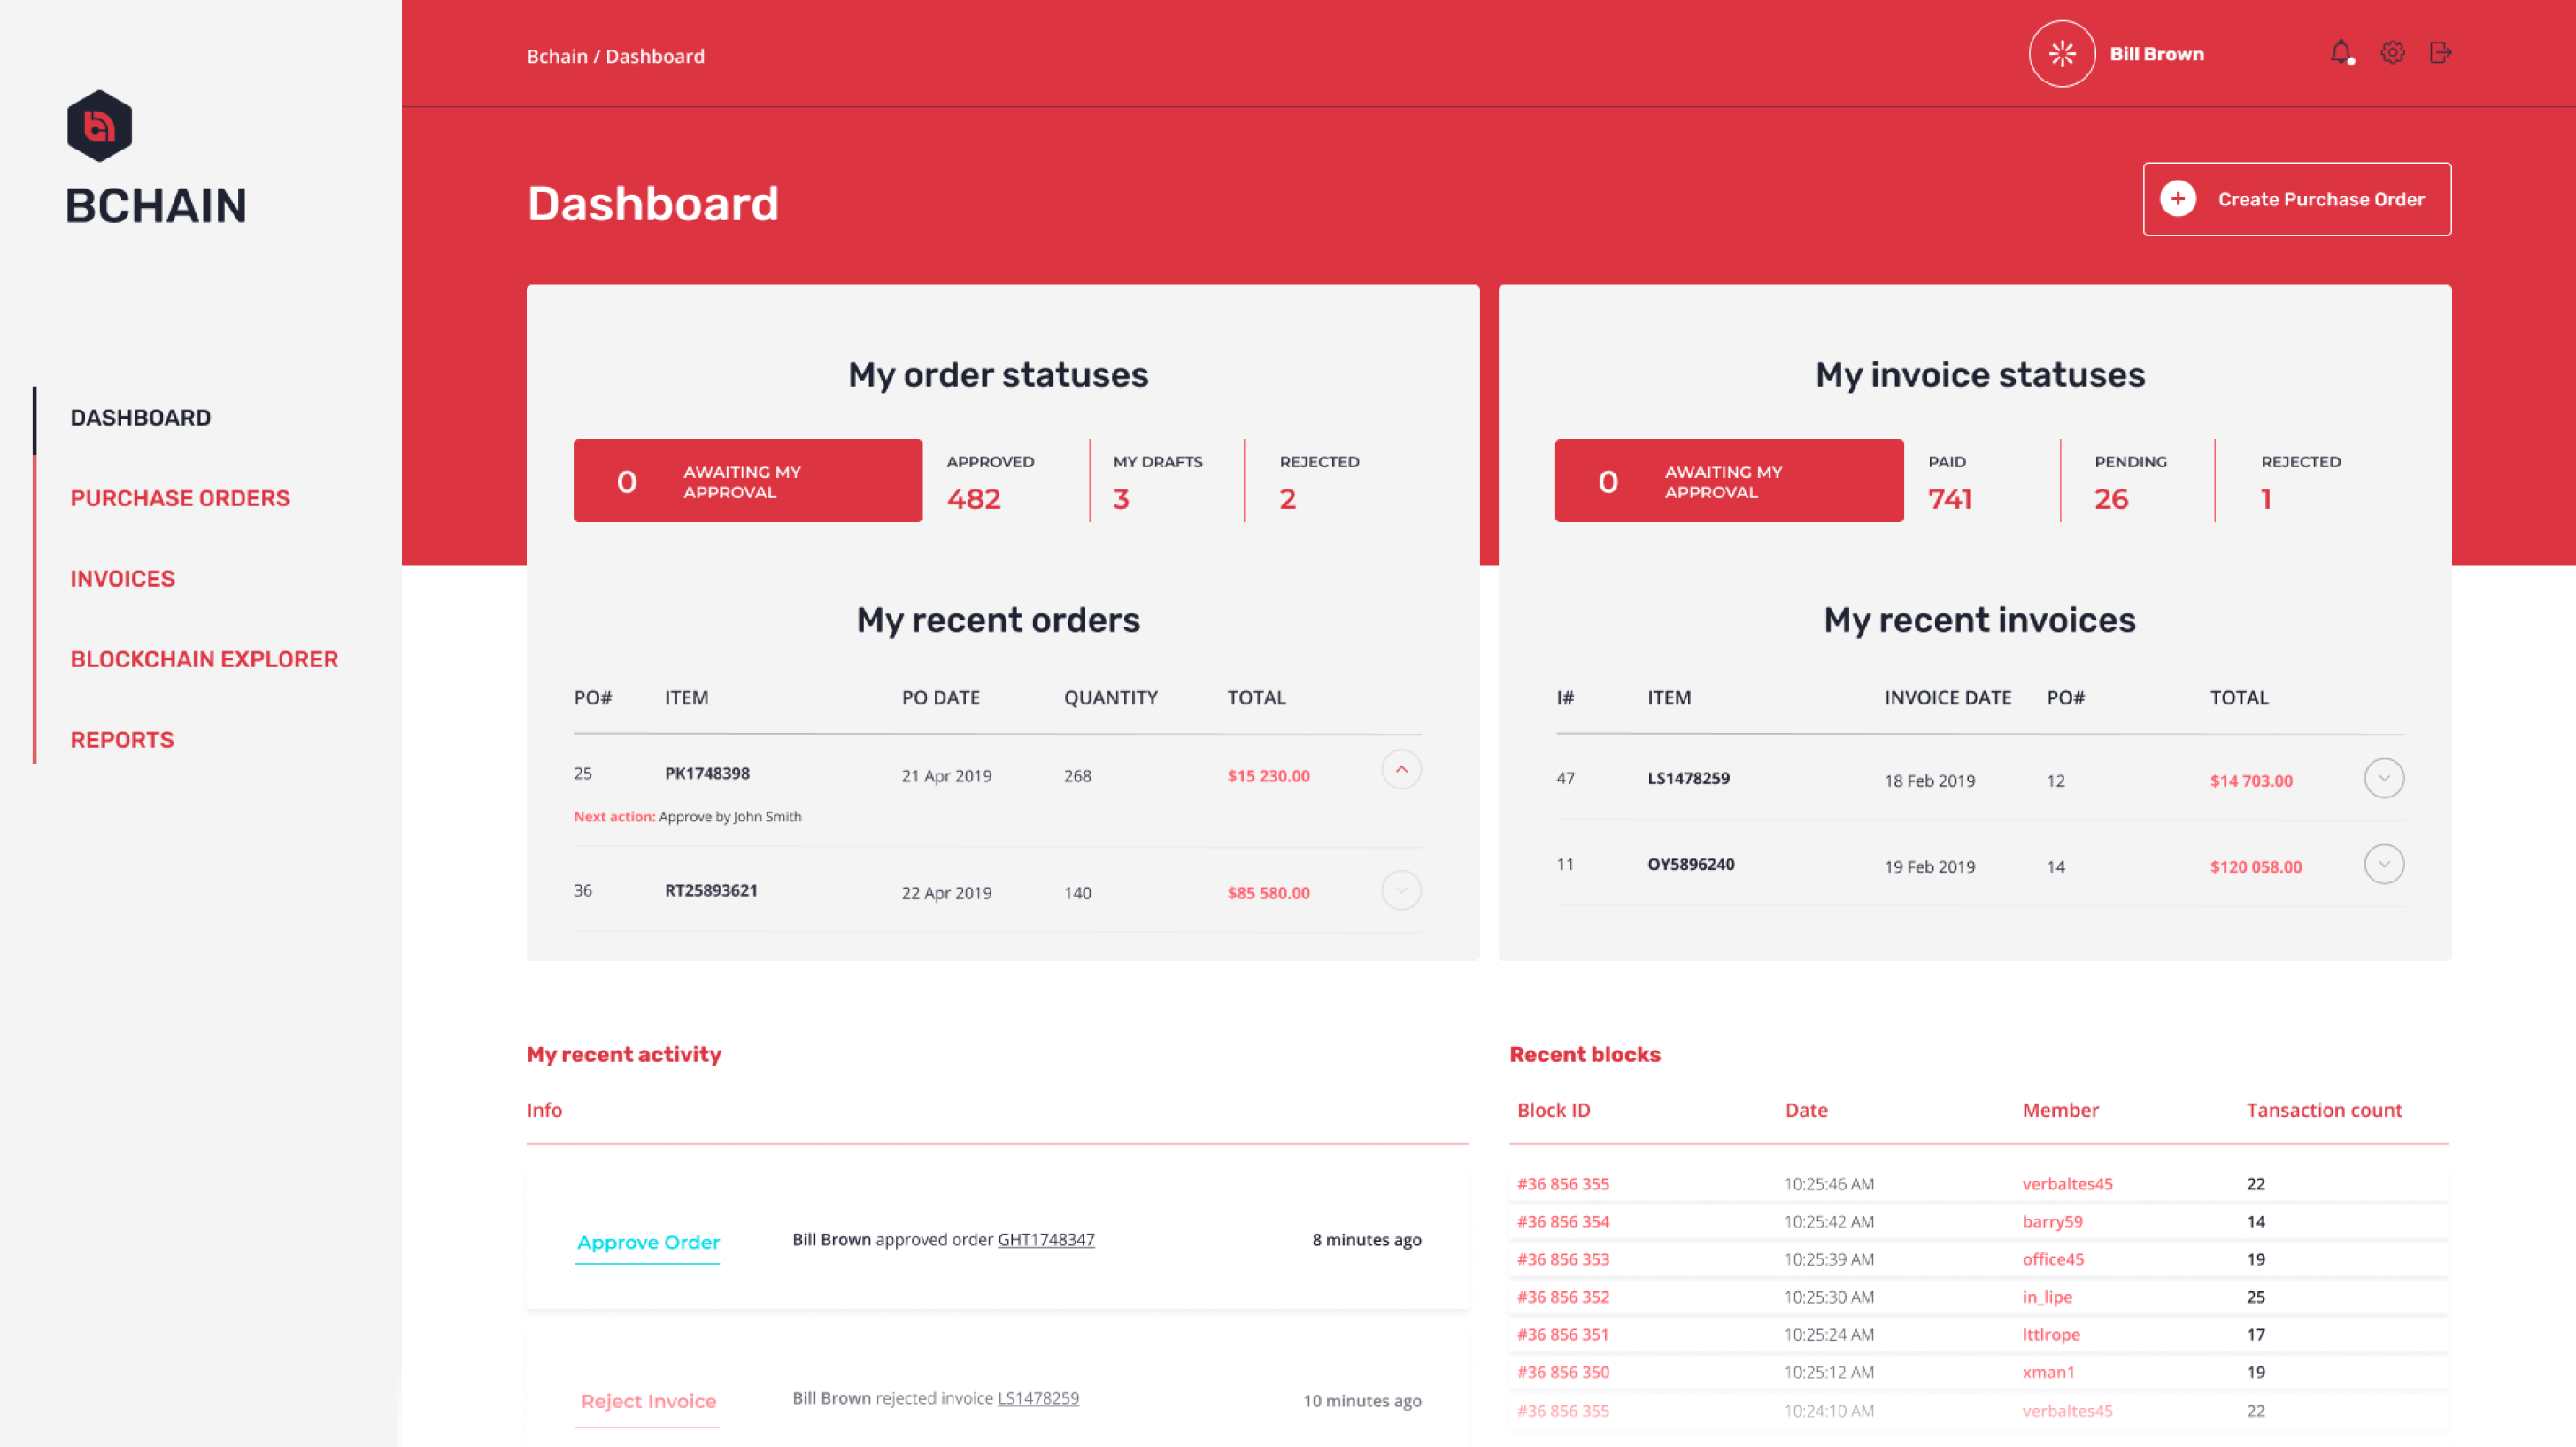
Task: Open Purchase Orders in the sidebar
Action: pyautogui.click(x=180, y=498)
